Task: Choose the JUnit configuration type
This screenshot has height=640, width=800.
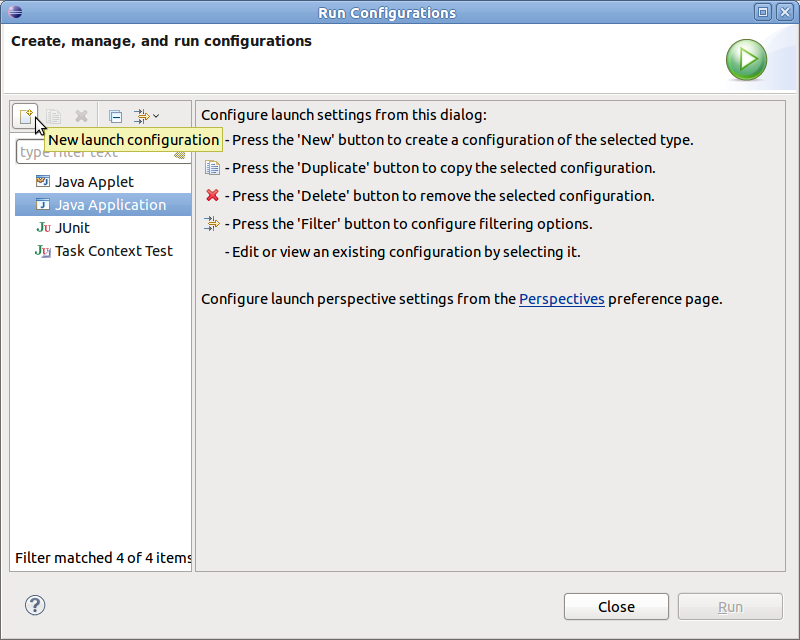Action: click(x=72, y=228)
